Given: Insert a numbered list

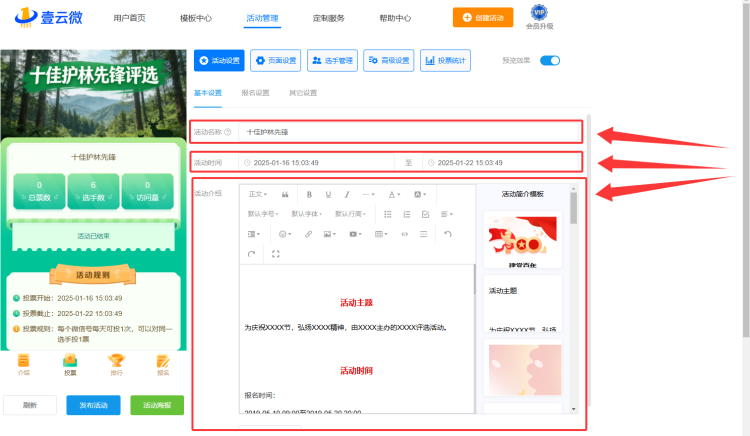Looking at the screenshot, I should (x=407, y=214).
